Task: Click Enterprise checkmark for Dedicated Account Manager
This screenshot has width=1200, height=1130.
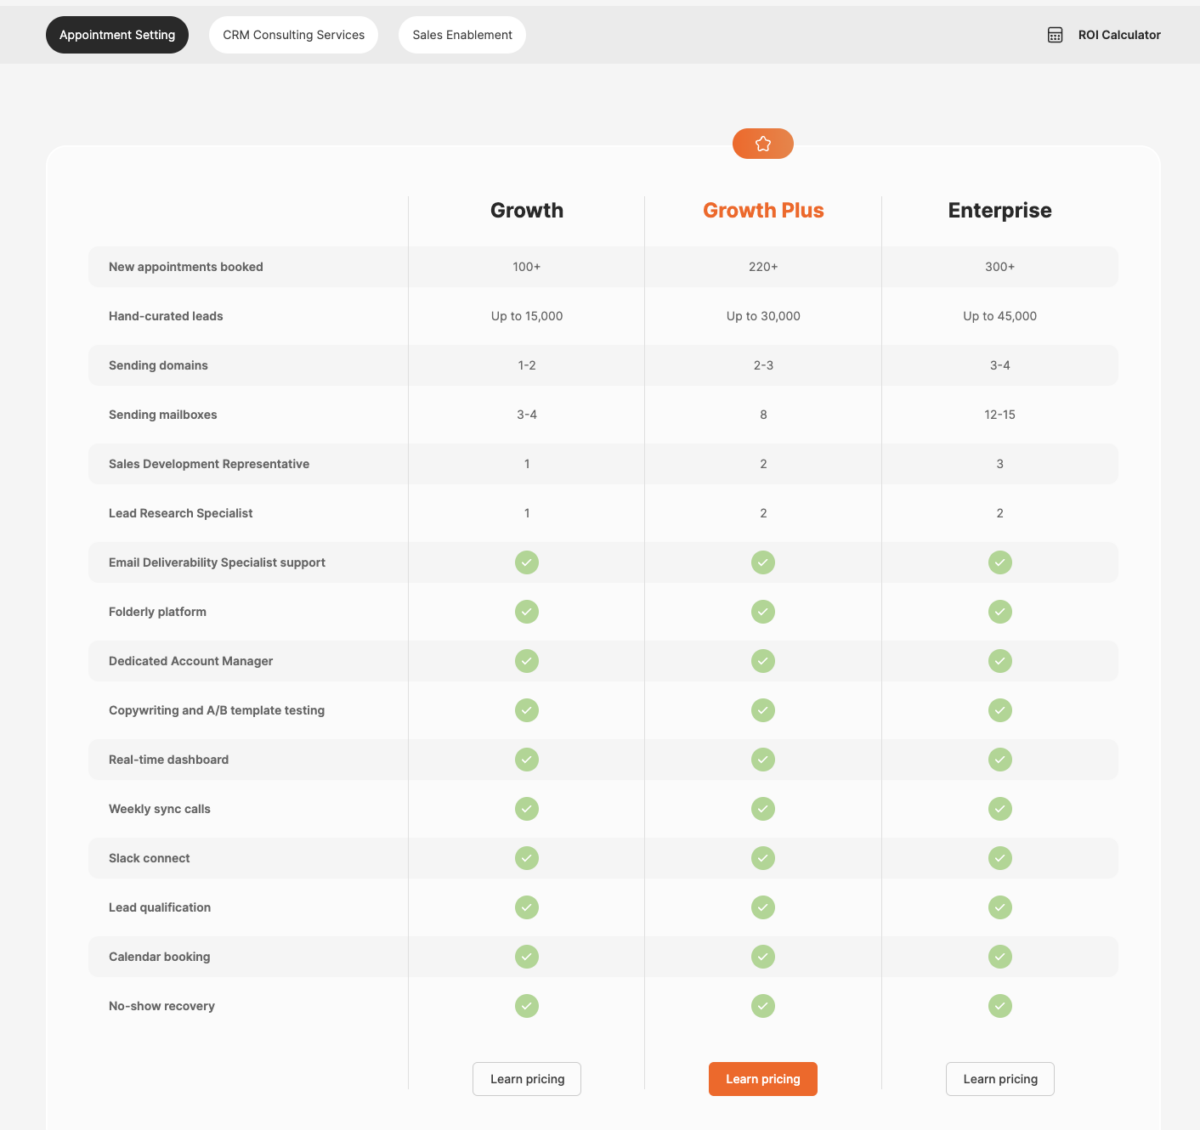Action: [1000, 661]
